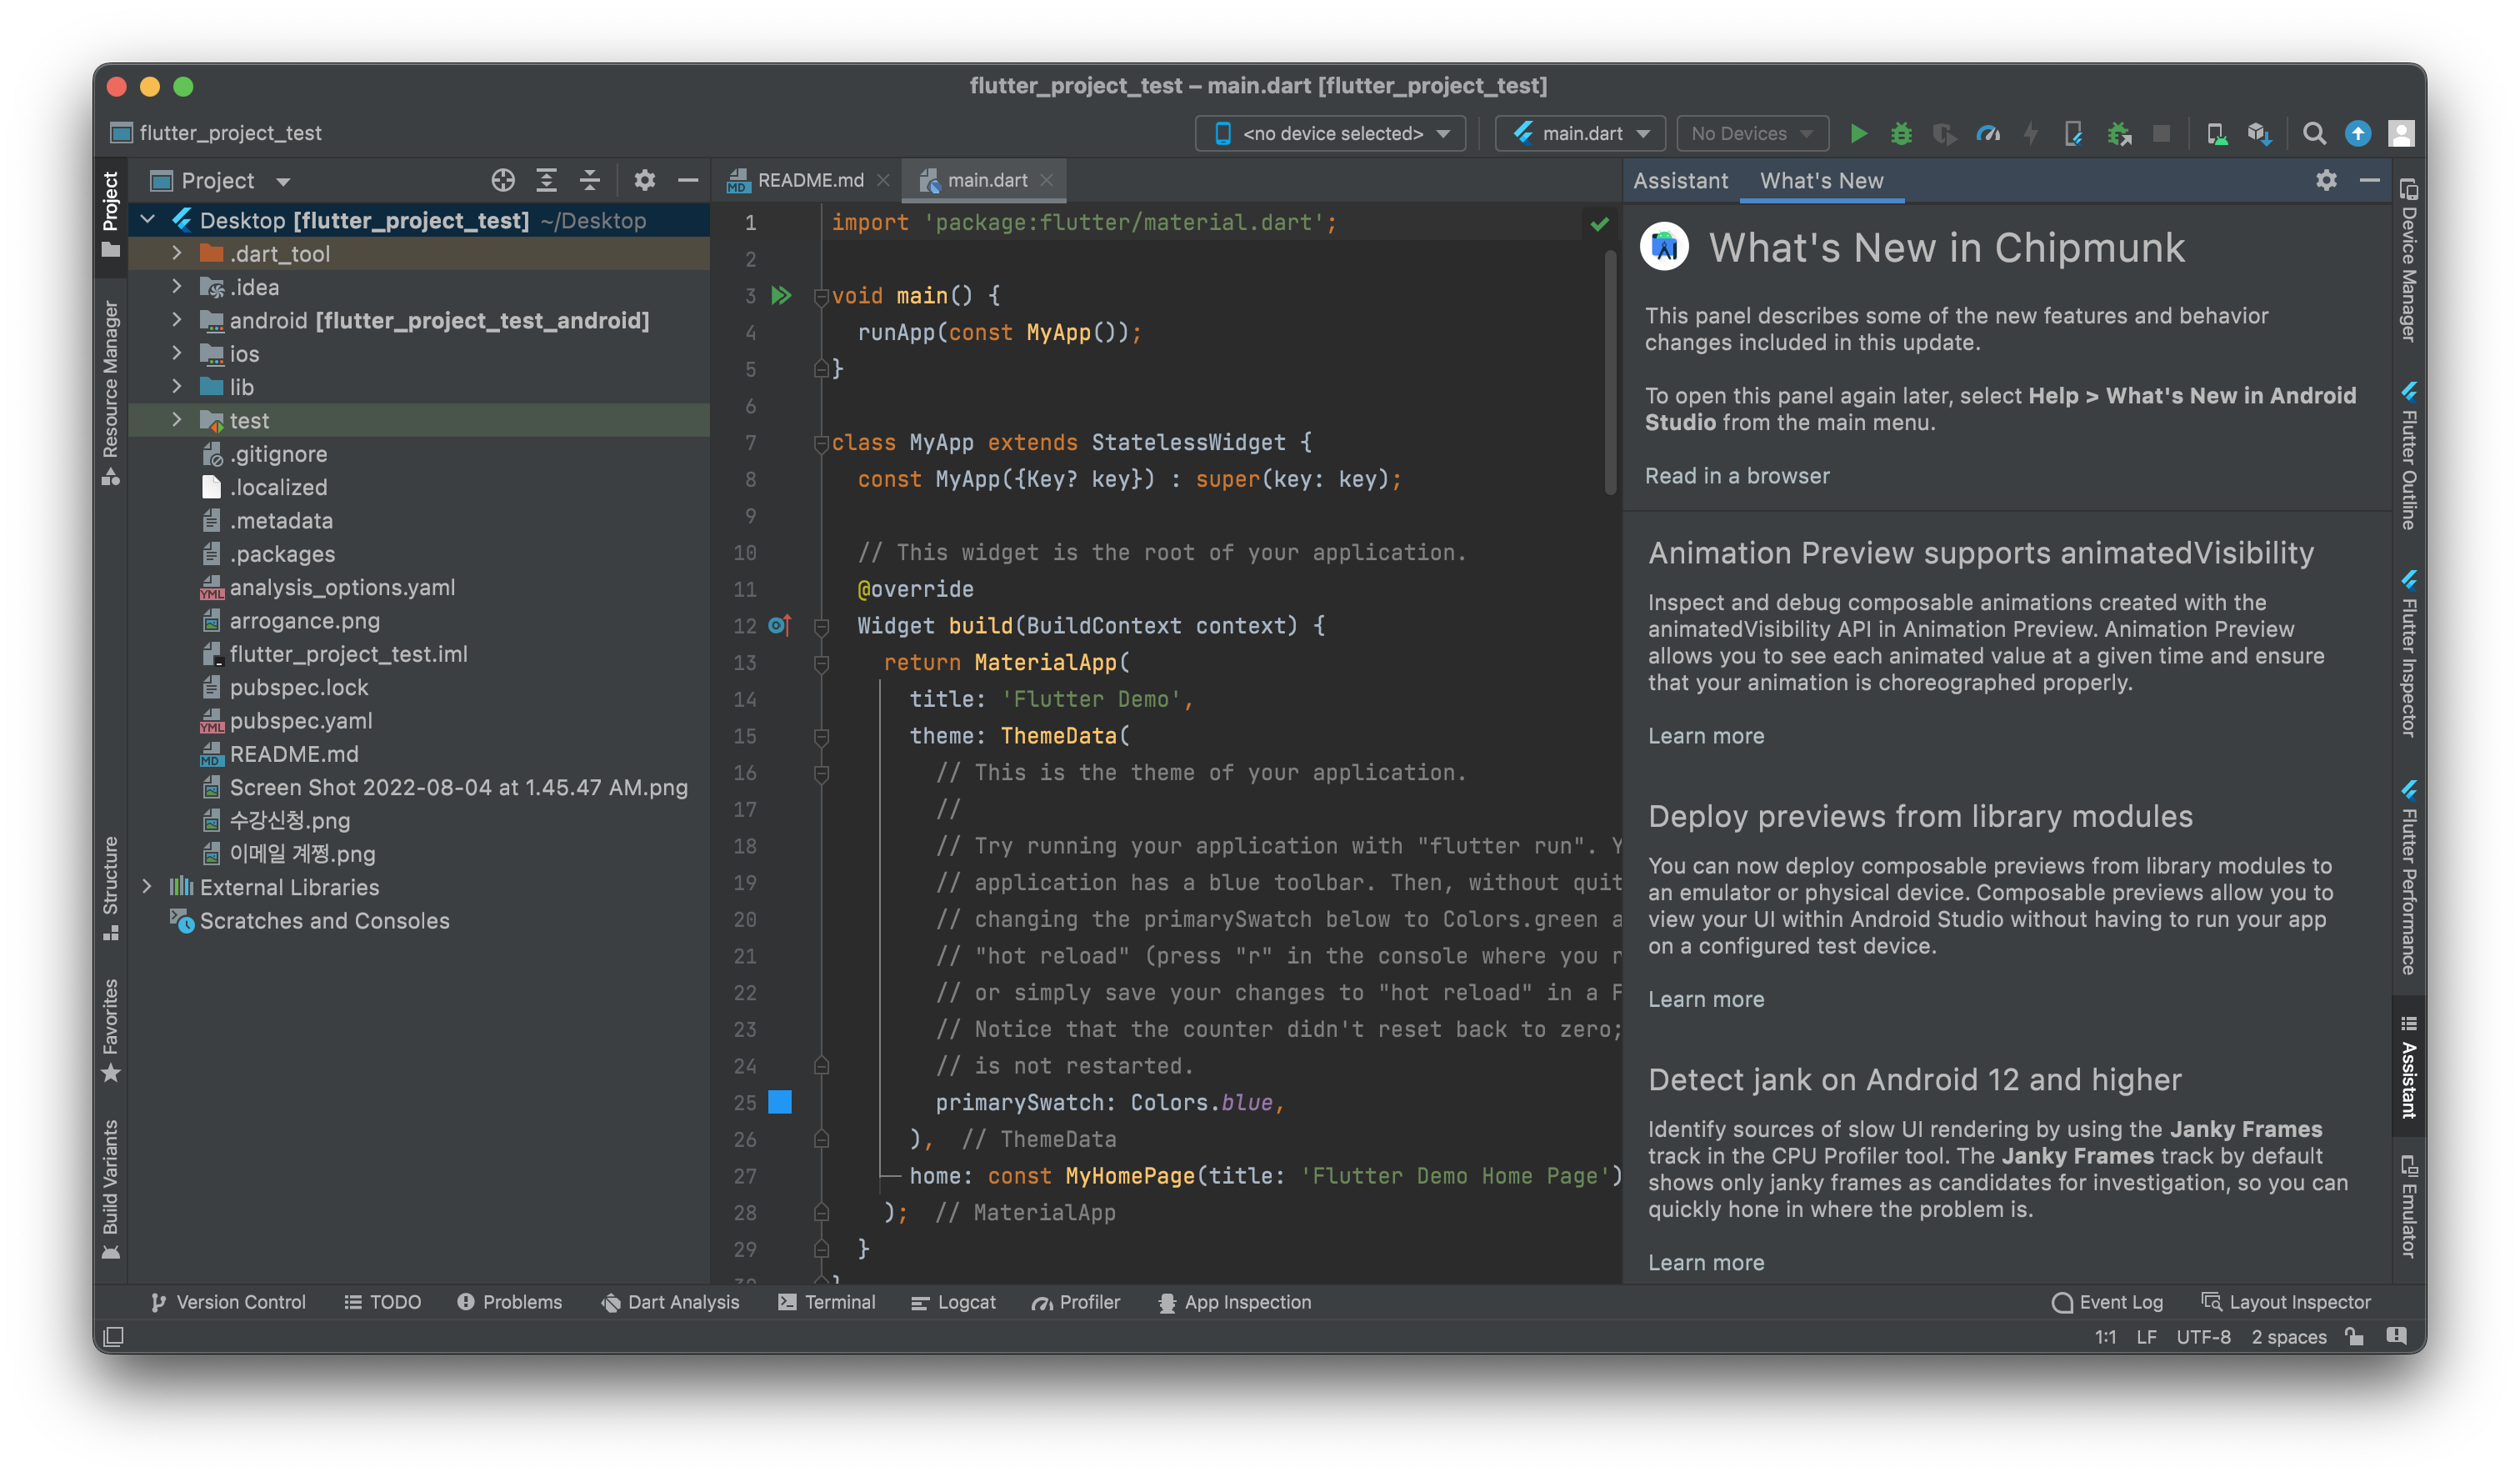The image size is (2520, 1477).
Task: Switch to the Assistant tab
Action: click(1680, 181)
